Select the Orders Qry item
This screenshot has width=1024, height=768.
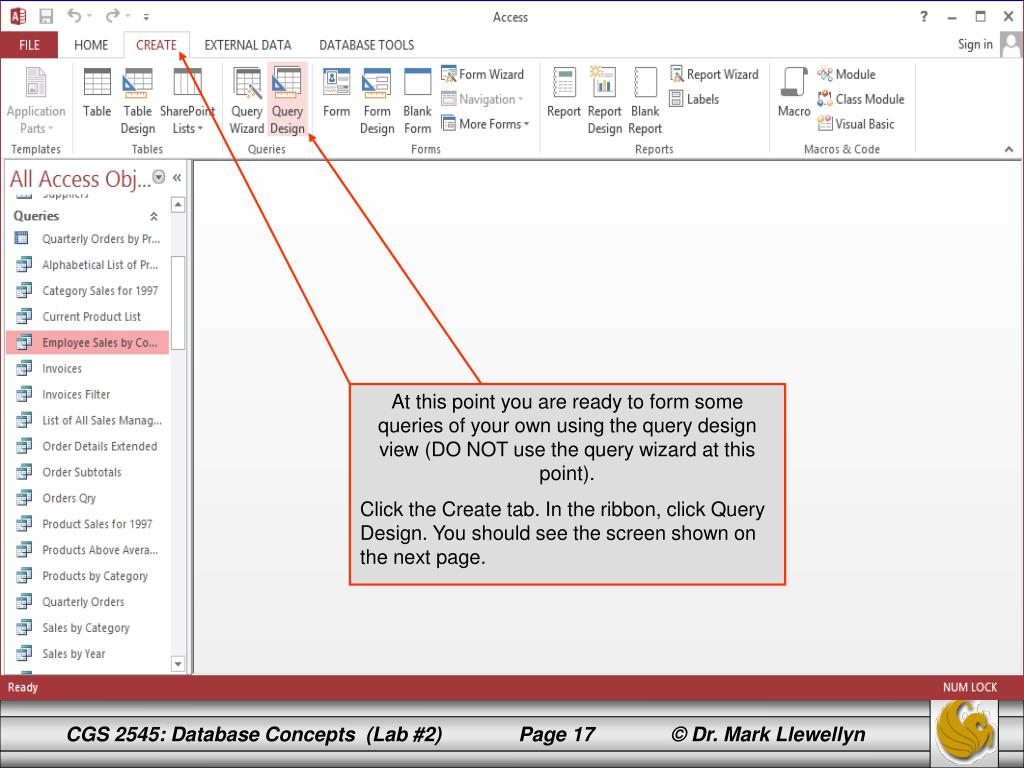coord(88,498)
